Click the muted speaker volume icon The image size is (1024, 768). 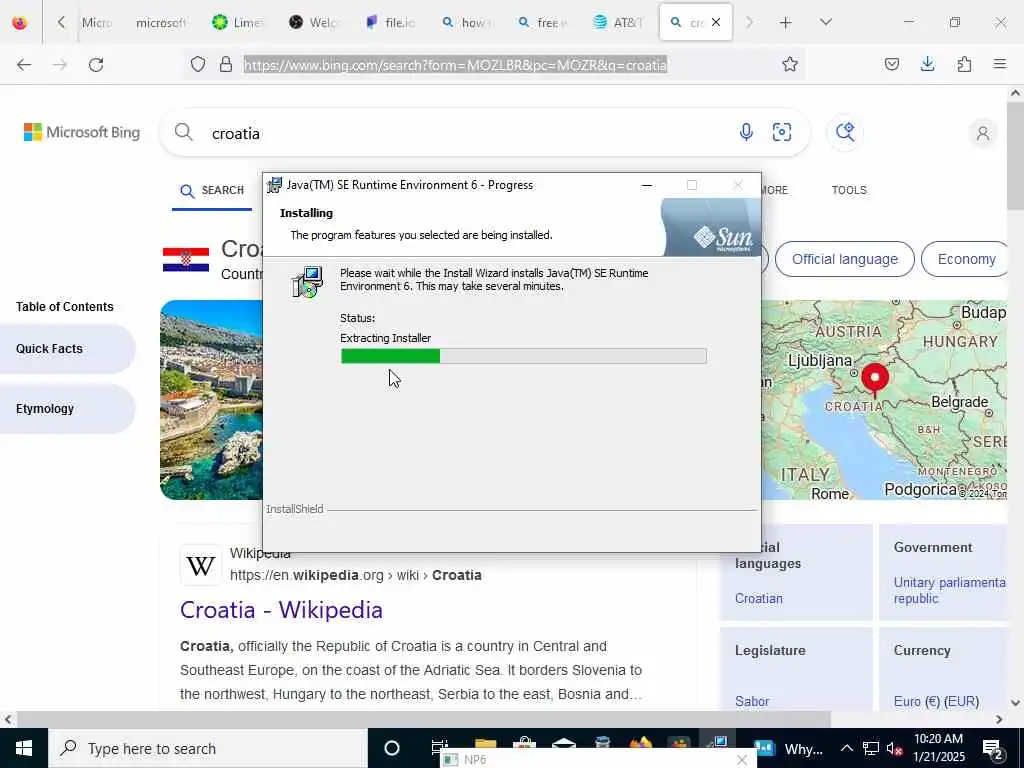[x=895, y=748]
